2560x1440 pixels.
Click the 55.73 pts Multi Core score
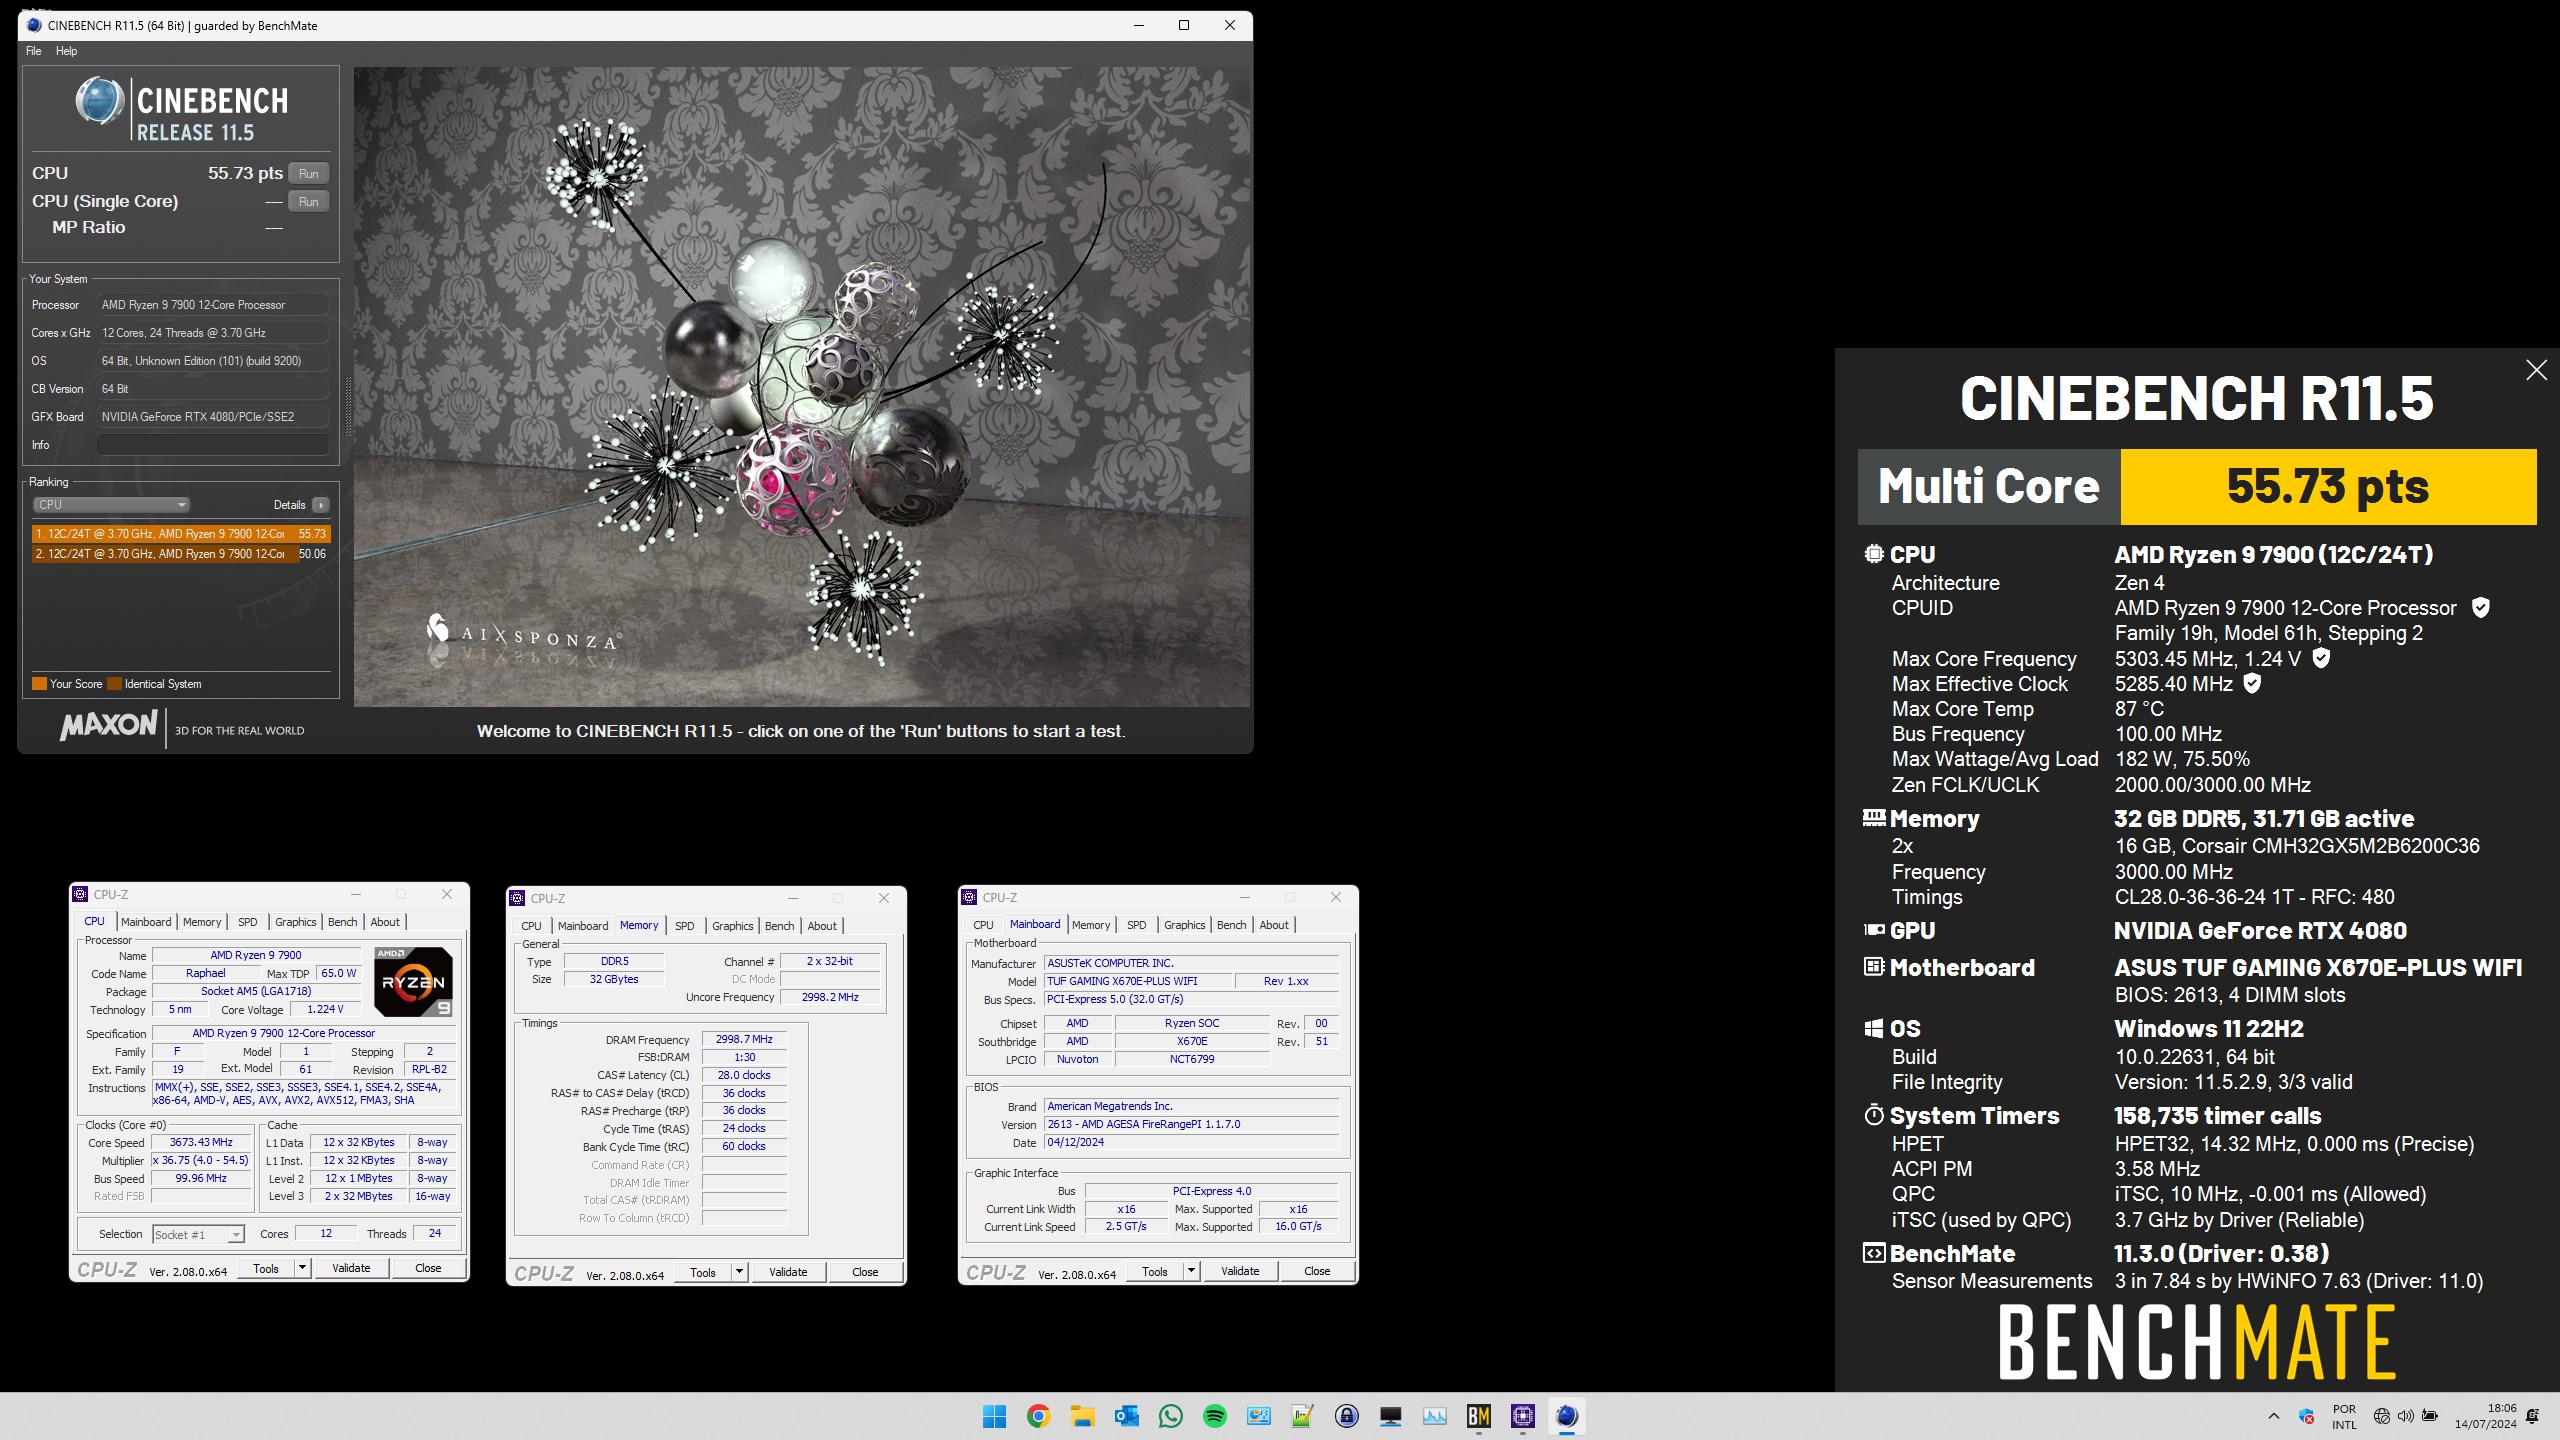click(2328, 487)
